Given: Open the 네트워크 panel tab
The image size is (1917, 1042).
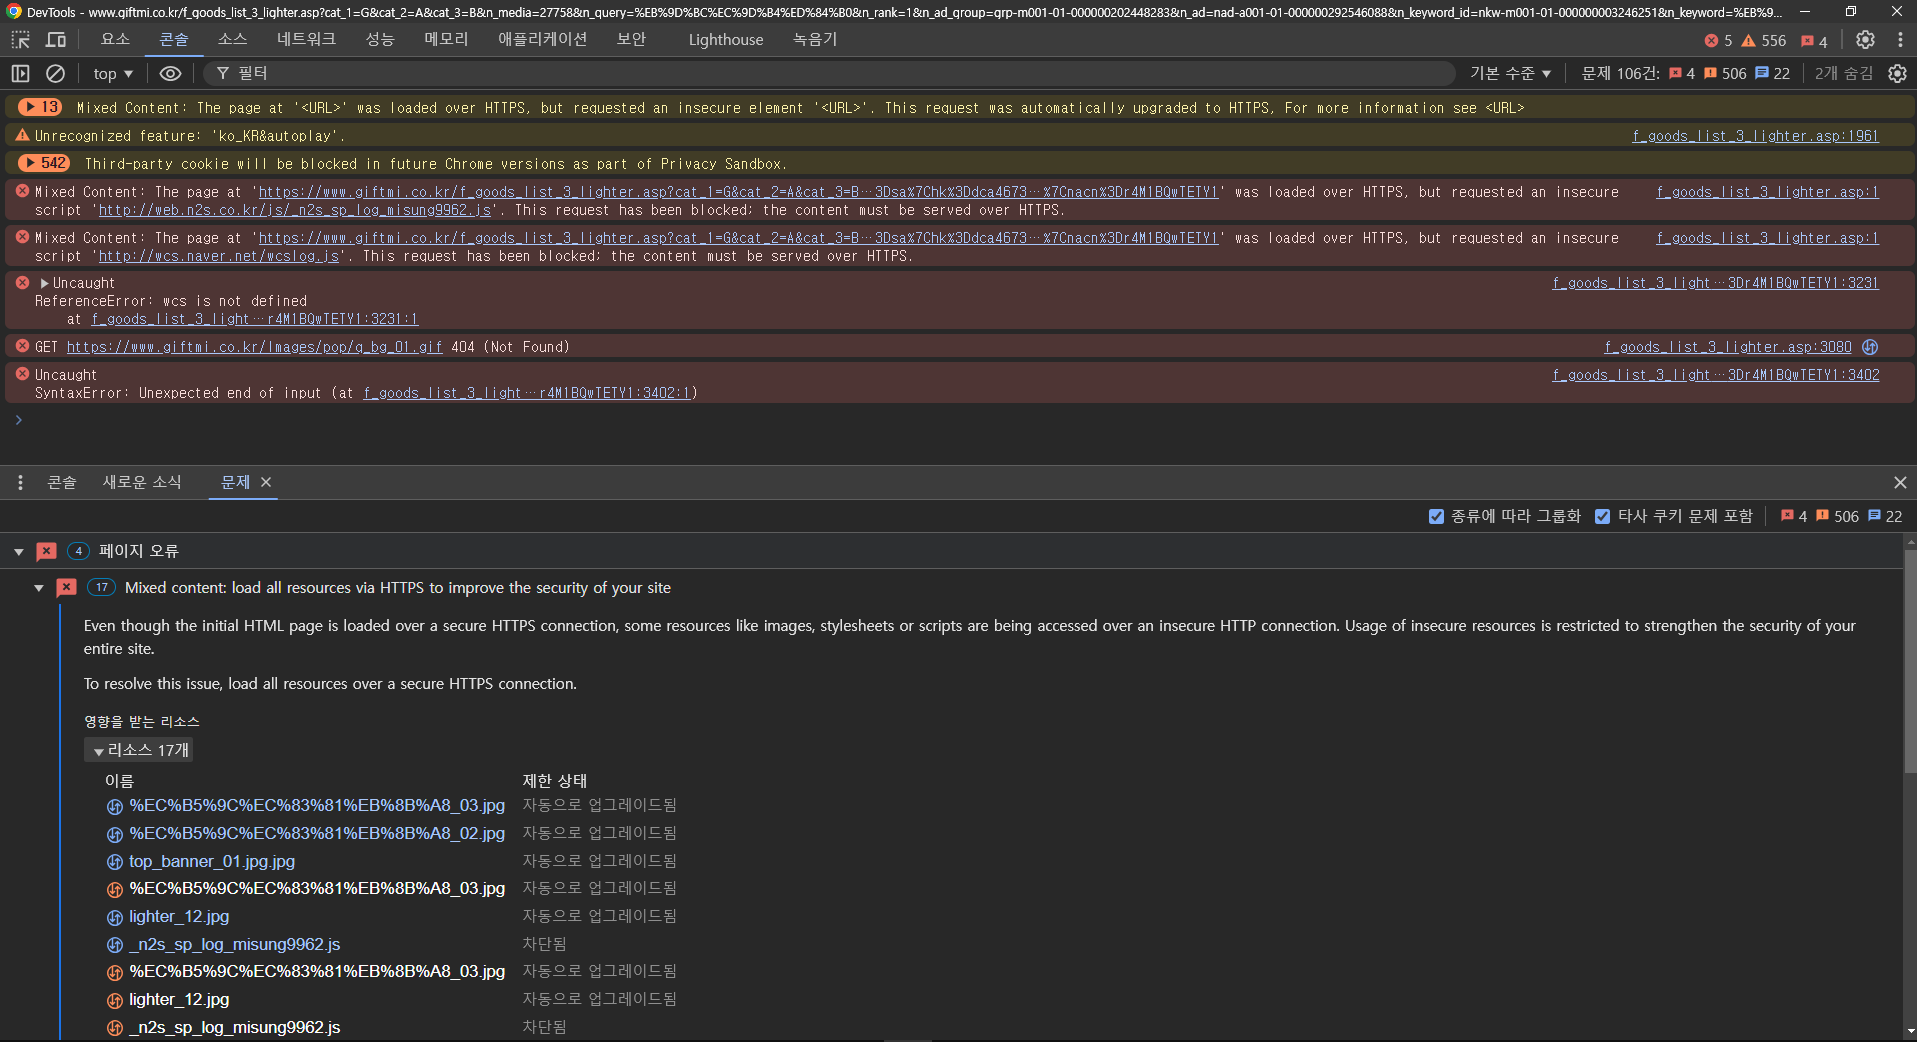Looking at the screenshot, I should click(x=306, y=39).
